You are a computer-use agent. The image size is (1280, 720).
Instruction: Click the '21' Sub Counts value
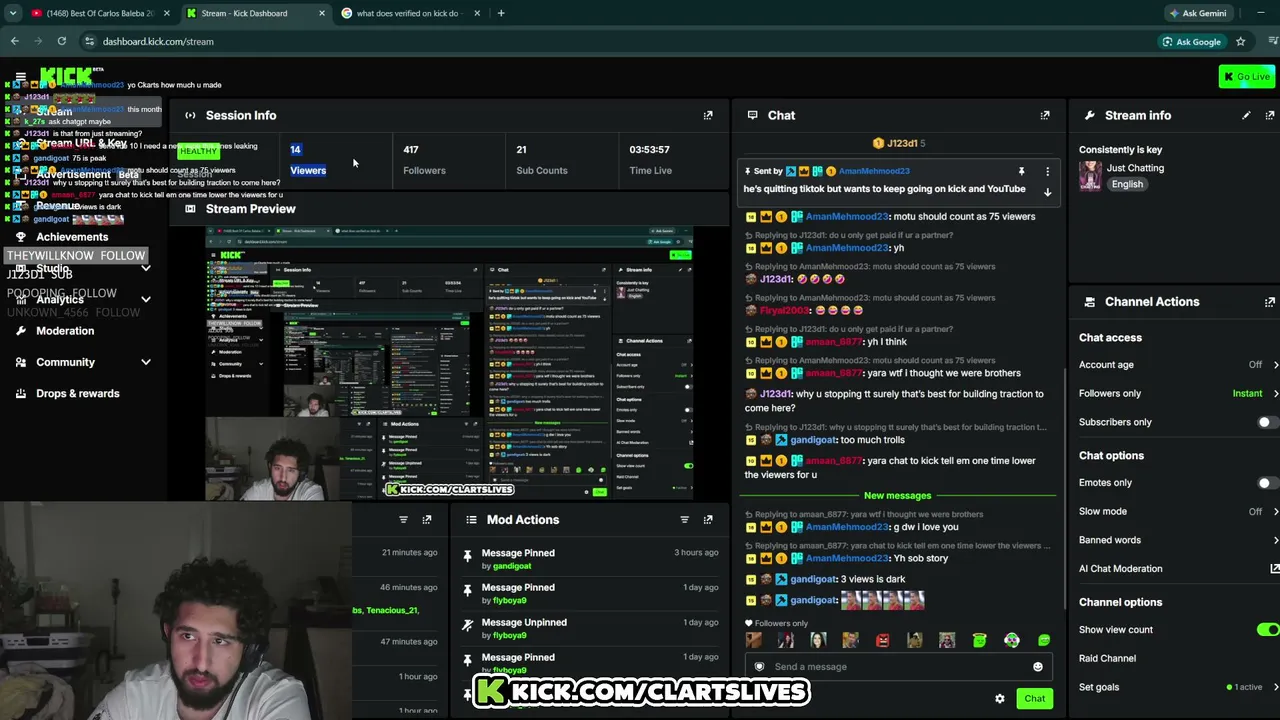pos(521,150)
